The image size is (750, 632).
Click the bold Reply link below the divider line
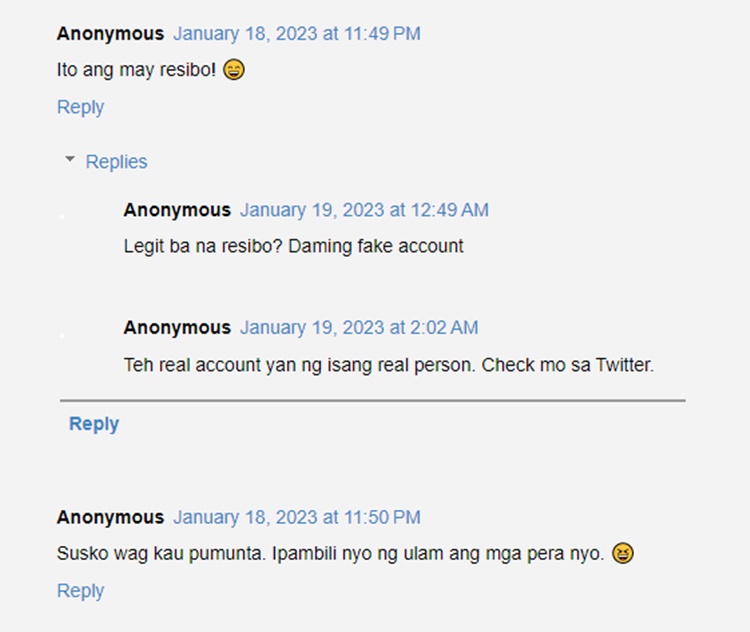(94, 424)
